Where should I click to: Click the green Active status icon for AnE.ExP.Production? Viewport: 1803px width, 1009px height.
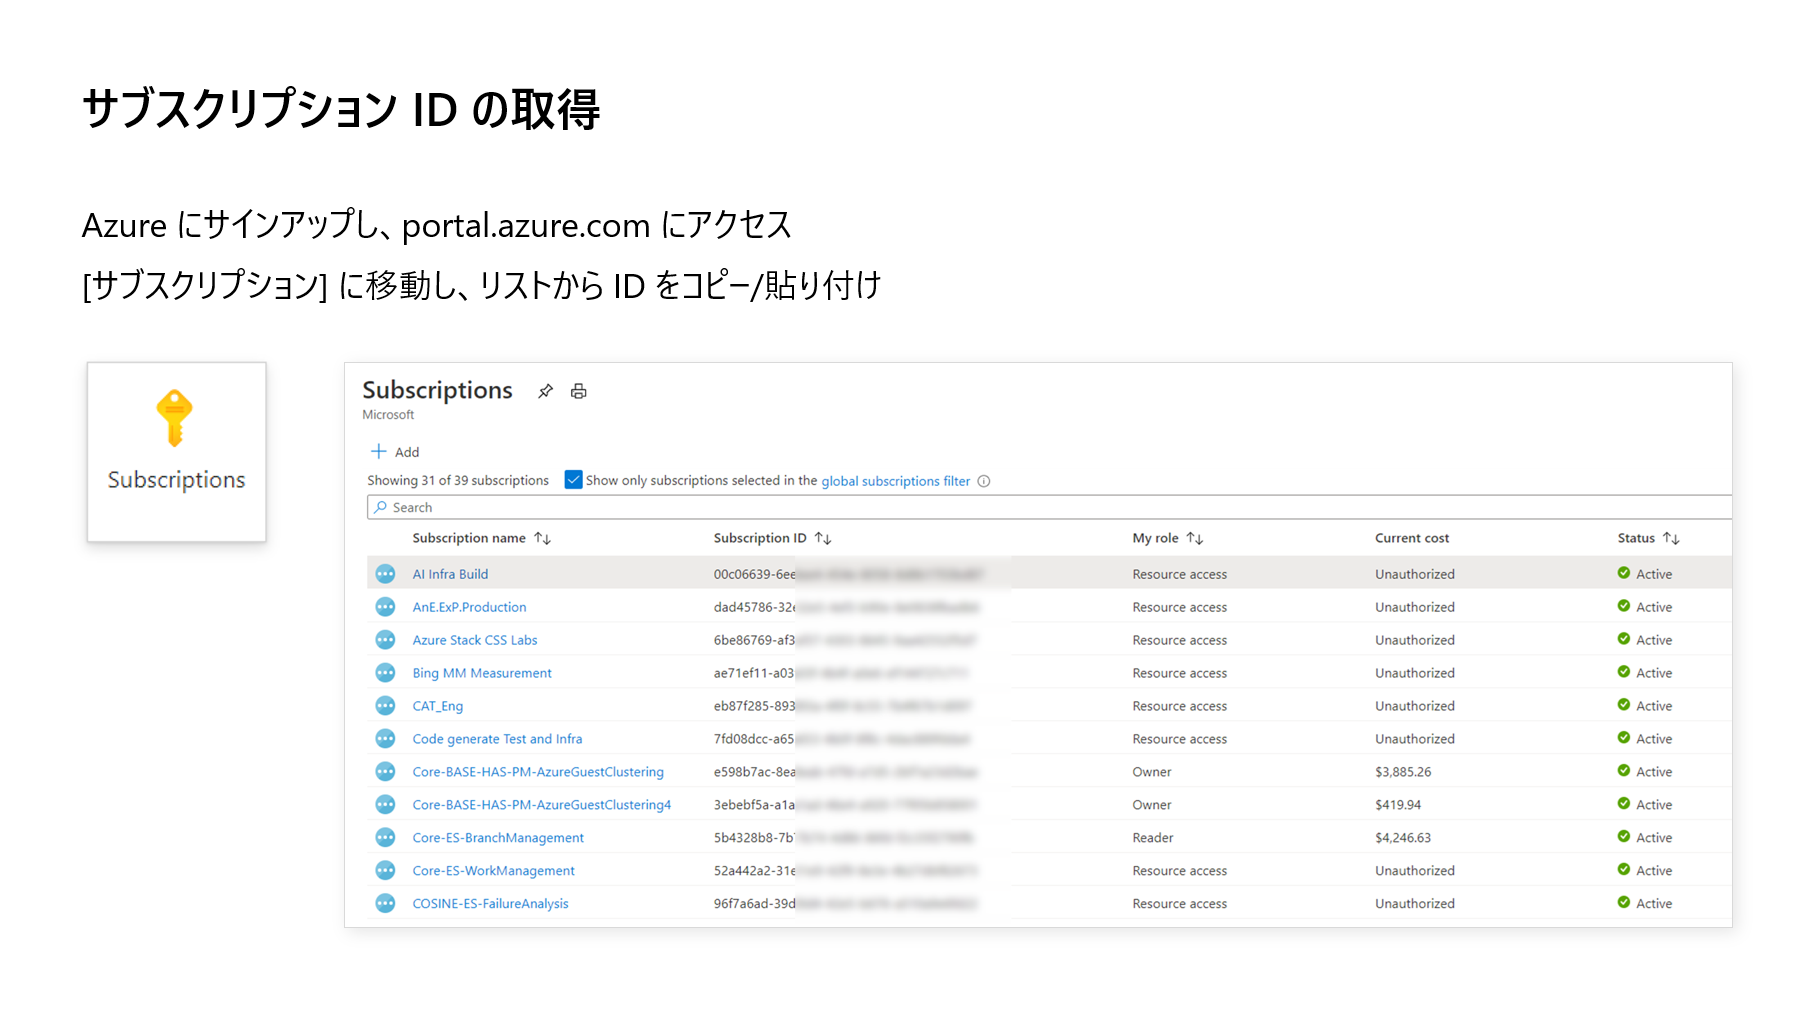1624,606
